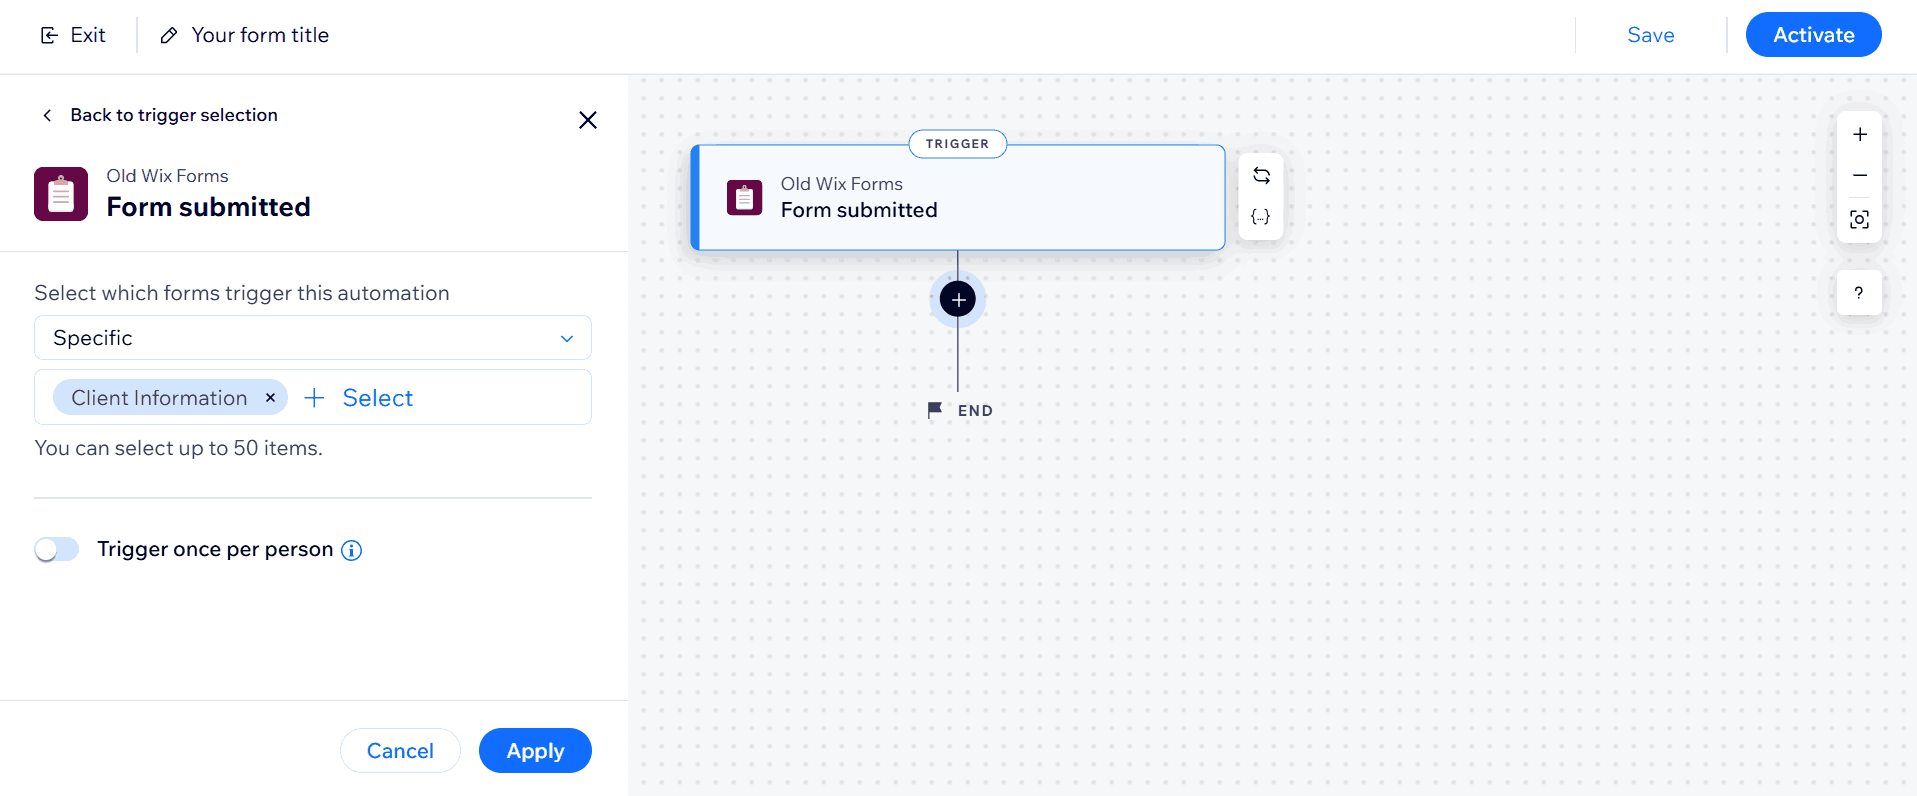The image size is (1917, 796).
Task: Add a step with the black plus node
Action: (958, 299)
